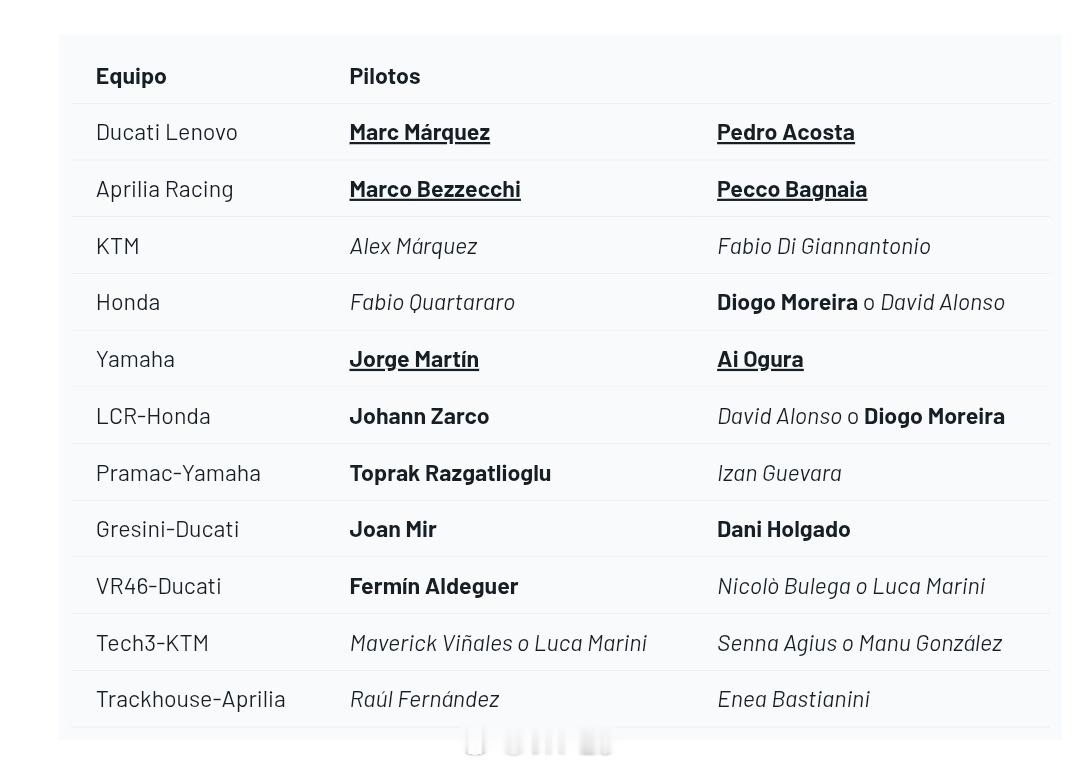Open the Ai Ogura link
This screenshot has height=766, width=1080.
(760, 360)
